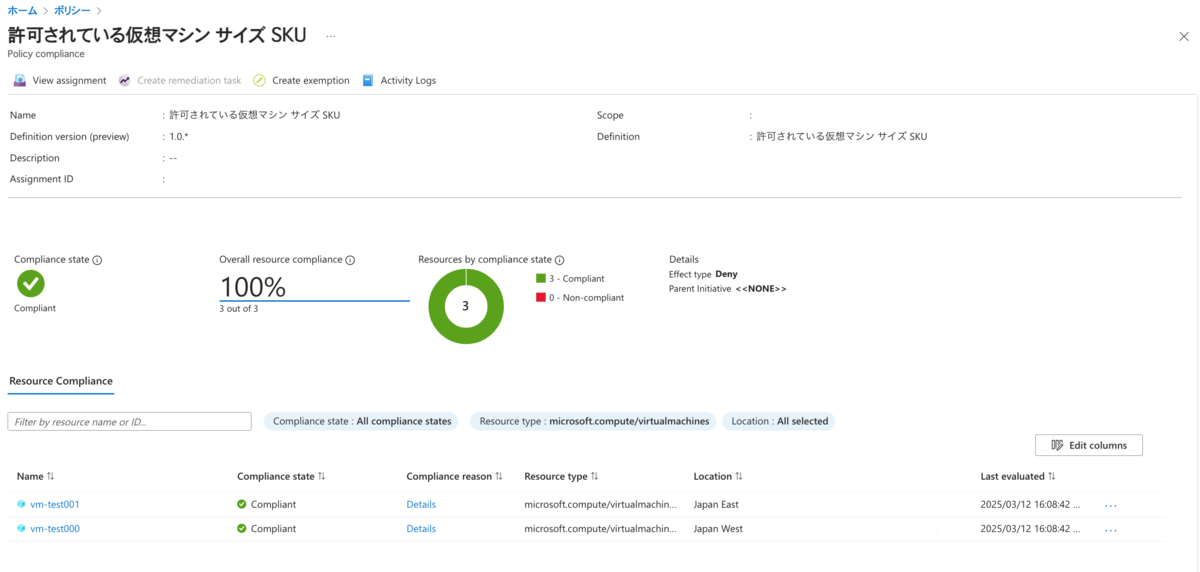Click the Definition version 1.0.* value
1200x572 pixels.
coord(179,137)
